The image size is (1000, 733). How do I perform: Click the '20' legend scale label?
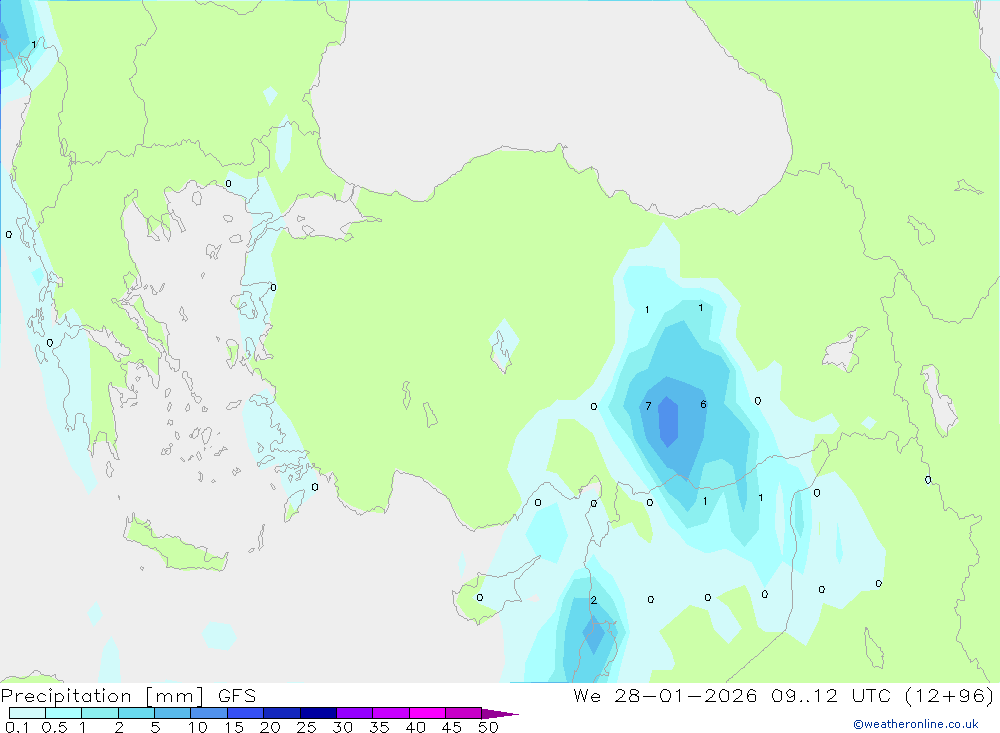pyautogui.click(x=270, y=727)
